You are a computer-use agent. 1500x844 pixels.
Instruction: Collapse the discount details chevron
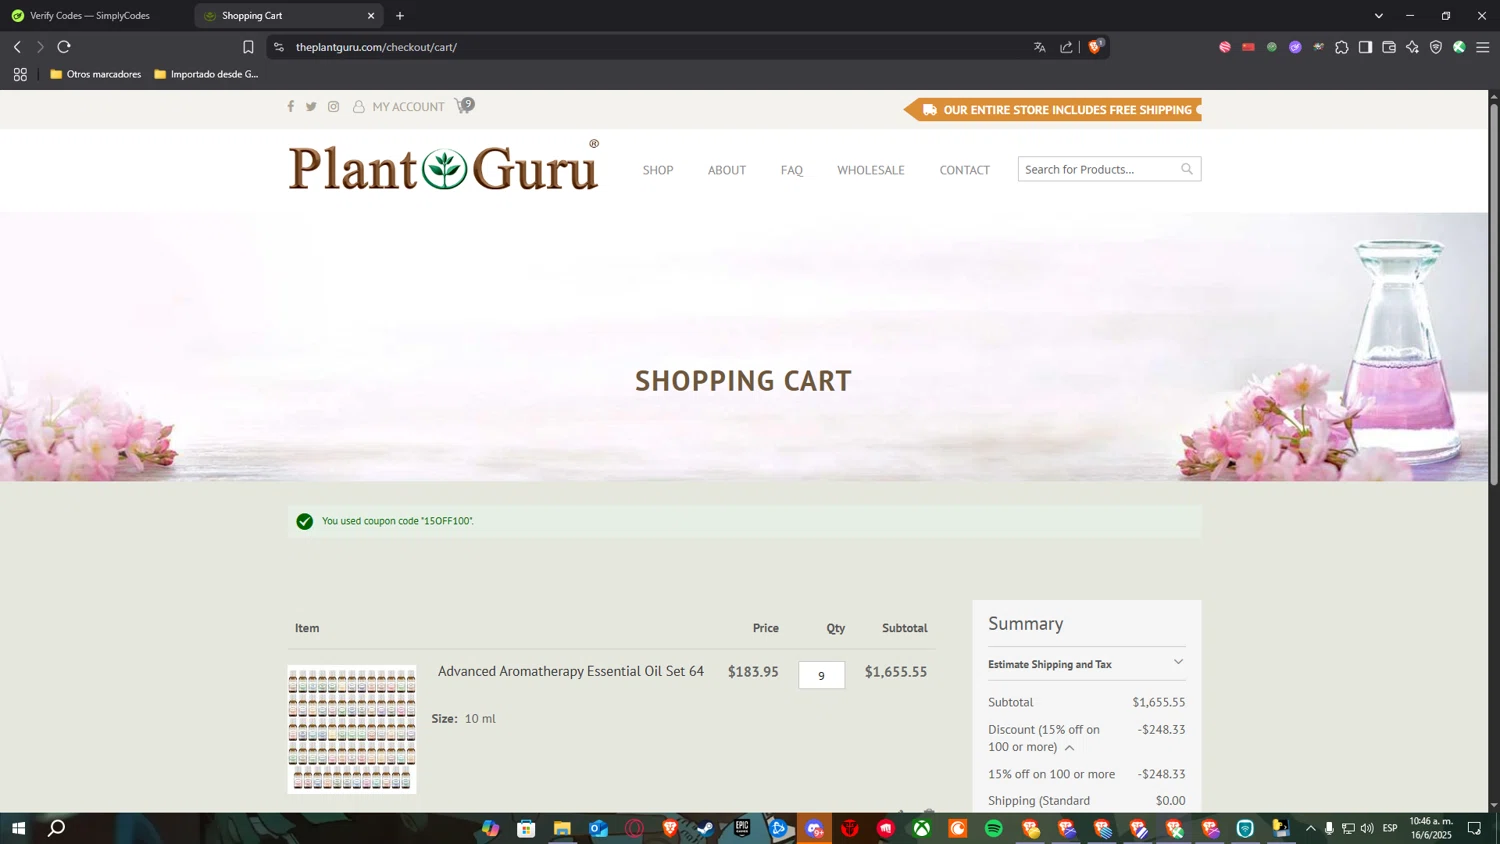(1069, 747)
